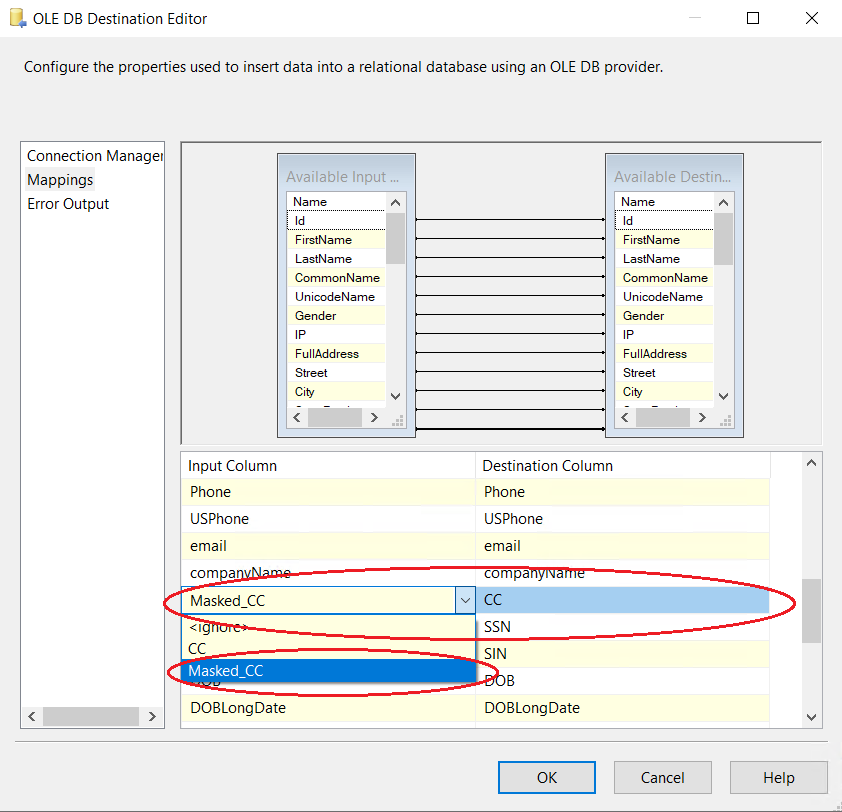Select the CC destination column cell
This screenshot has height=812, width=842.
click(x=622, y=600)
